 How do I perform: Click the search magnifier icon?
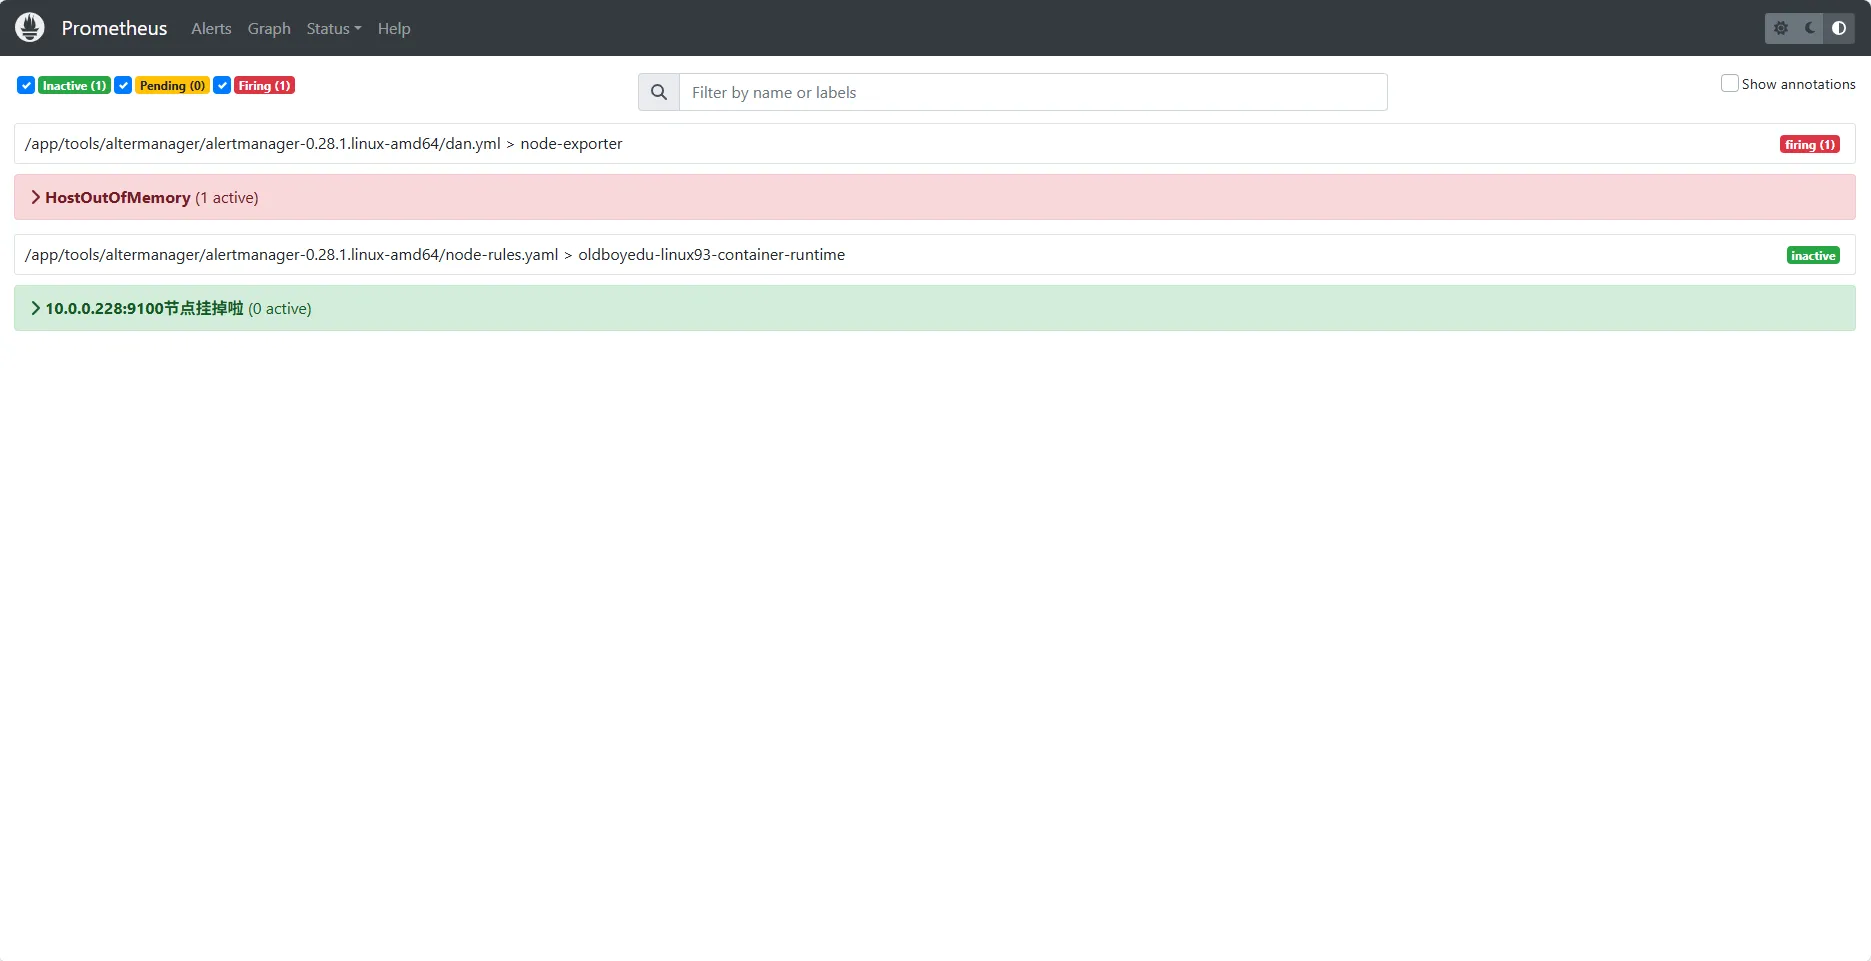657,91
